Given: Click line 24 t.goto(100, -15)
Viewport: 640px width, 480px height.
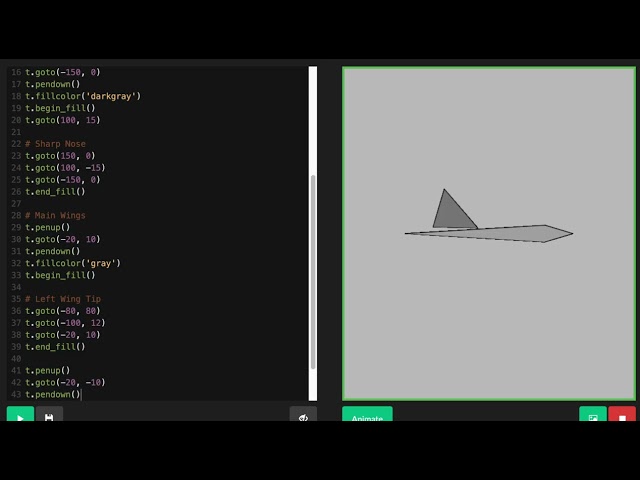Looking at the screenshot, I should click(x=65, y=167).
